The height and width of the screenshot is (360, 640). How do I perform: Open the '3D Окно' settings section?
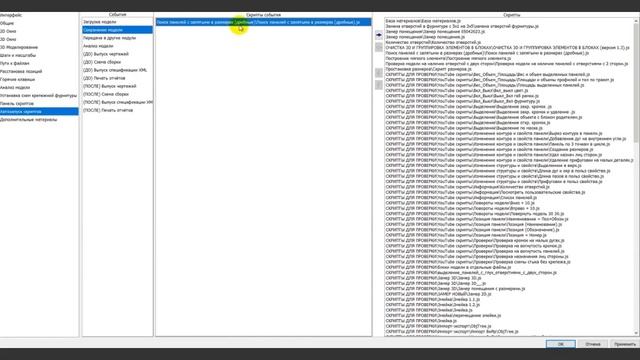(x=8, y=39)
